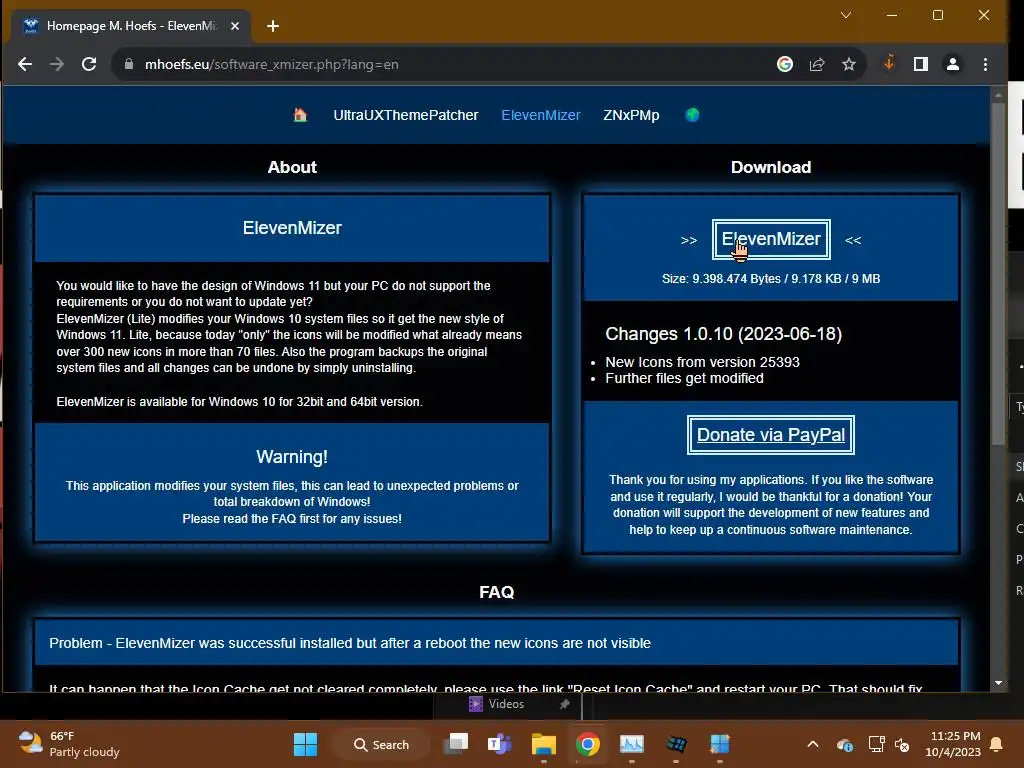The height and width of the screenshot is (768, 1024).
Task: Open Google Chrome taskbar icon
Action: tap(588, 744)
